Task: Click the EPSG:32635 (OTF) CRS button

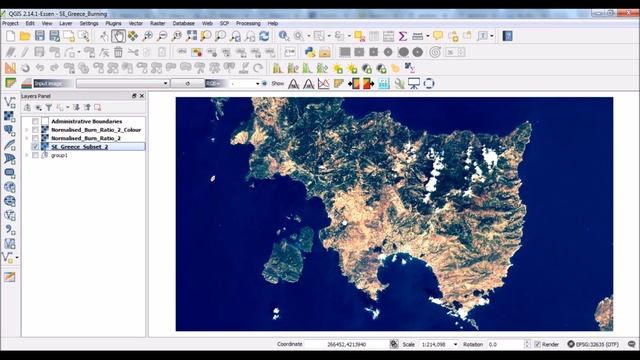Action: (593, 344)
